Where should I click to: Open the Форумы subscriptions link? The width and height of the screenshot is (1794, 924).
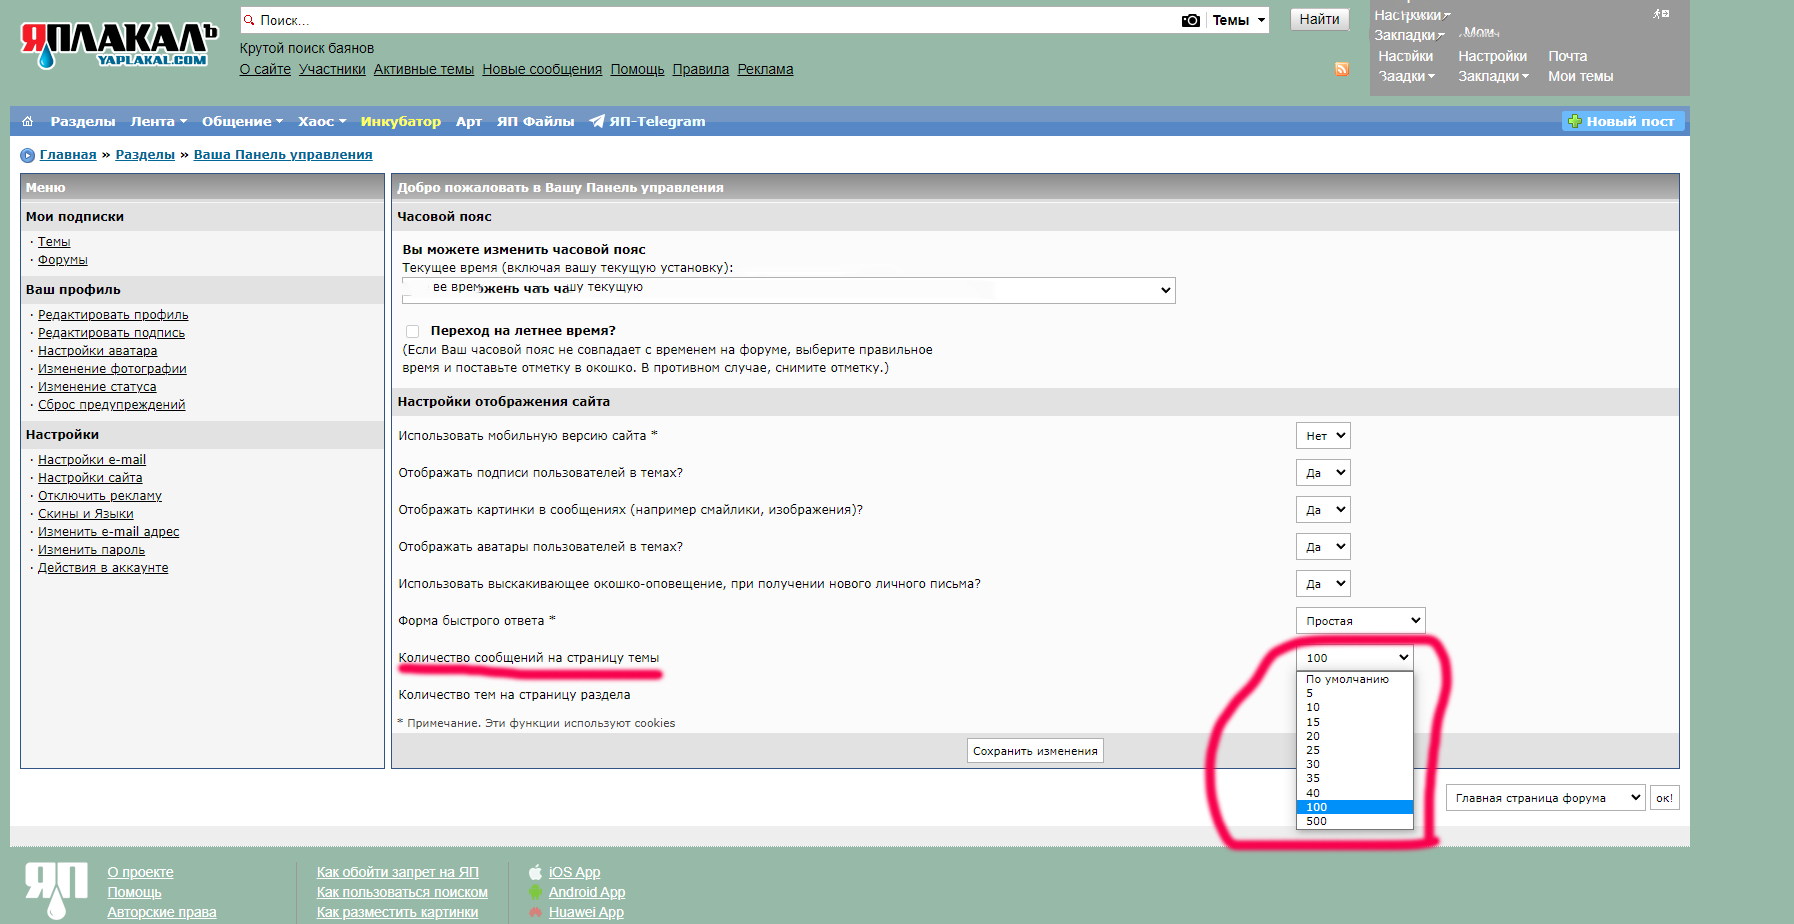click(x=62, y=260)
